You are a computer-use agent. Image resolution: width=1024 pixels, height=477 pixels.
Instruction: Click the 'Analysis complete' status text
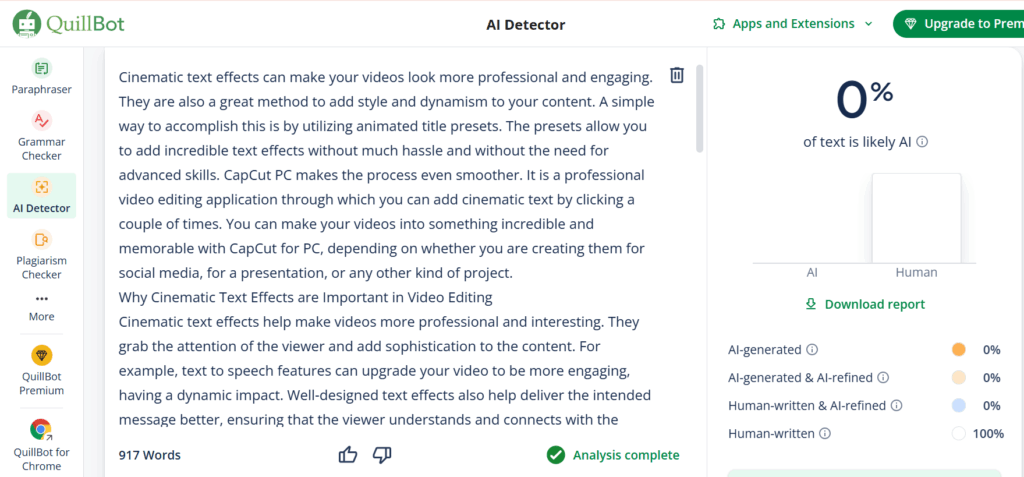click(626, 455)
